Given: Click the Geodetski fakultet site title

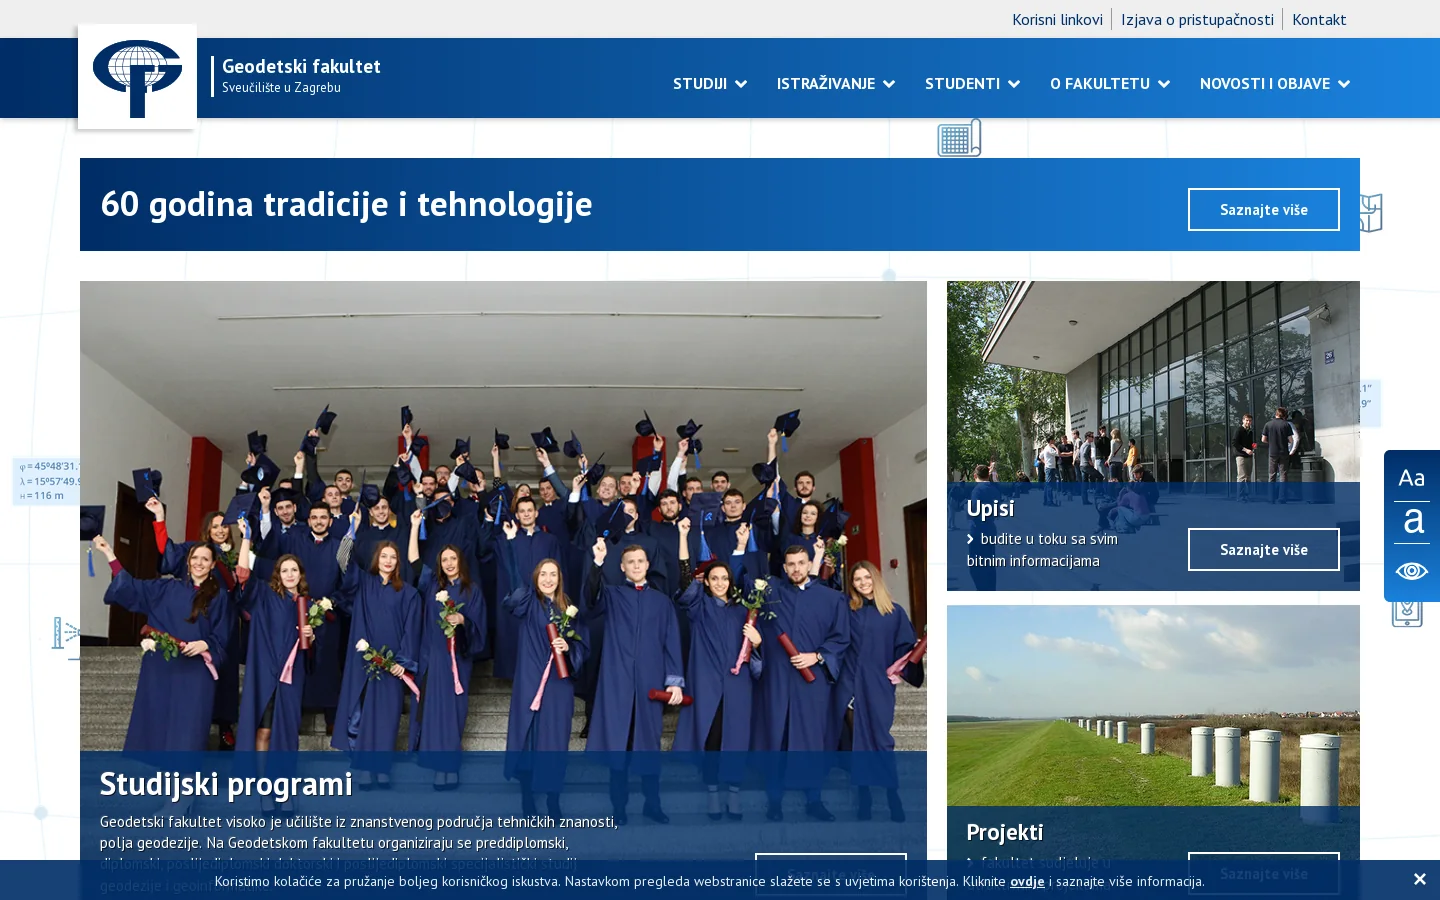Looking at the screenshot, I should coord(301,66).
